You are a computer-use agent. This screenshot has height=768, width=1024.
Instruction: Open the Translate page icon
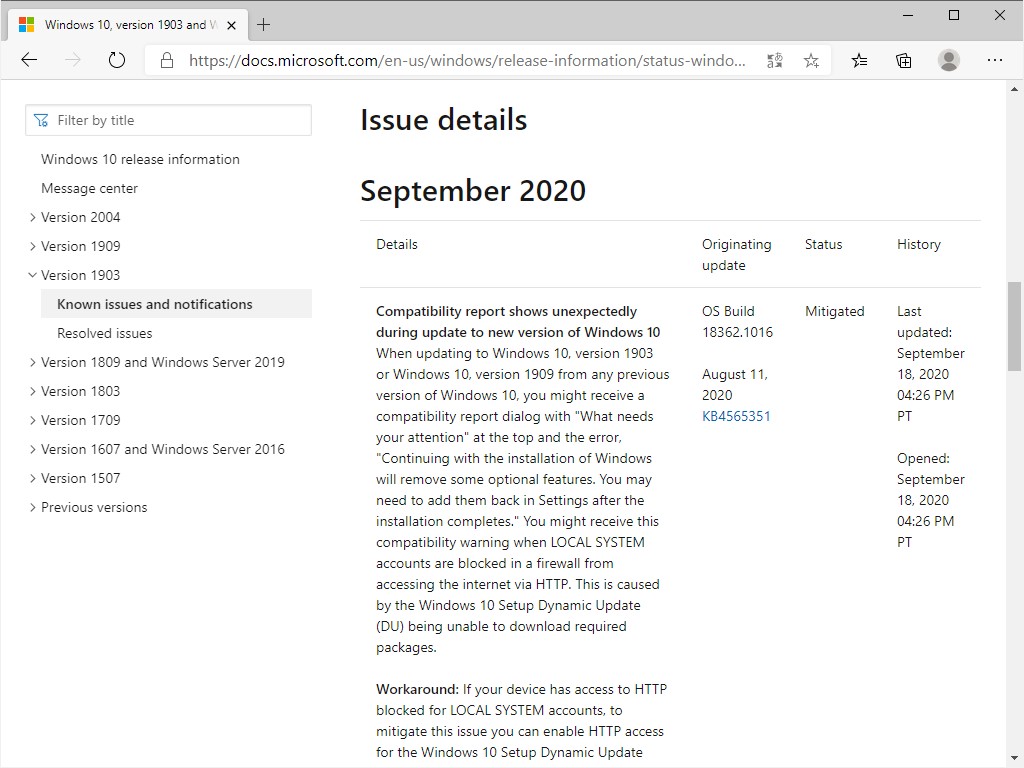pos(774,60)
